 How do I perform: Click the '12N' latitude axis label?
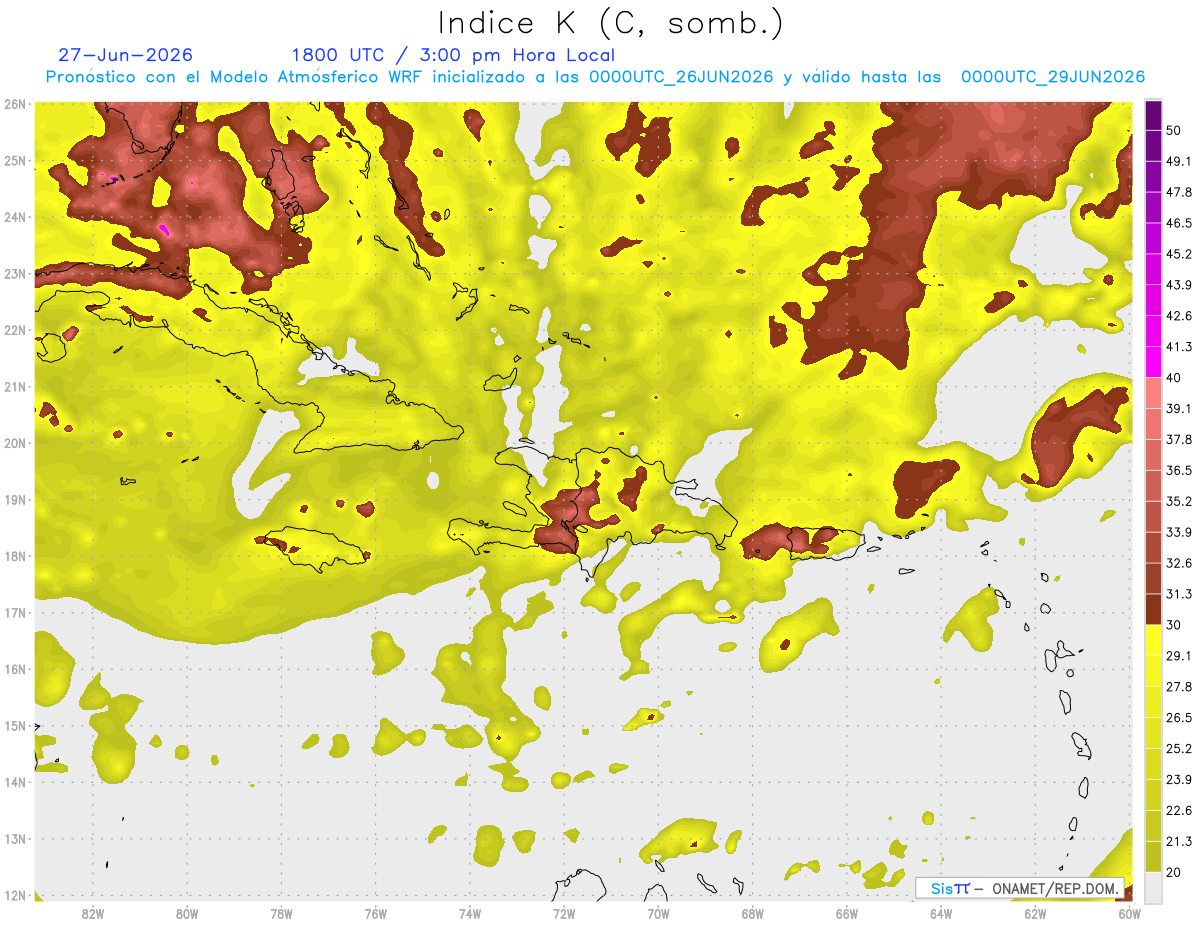coord(15,896)
